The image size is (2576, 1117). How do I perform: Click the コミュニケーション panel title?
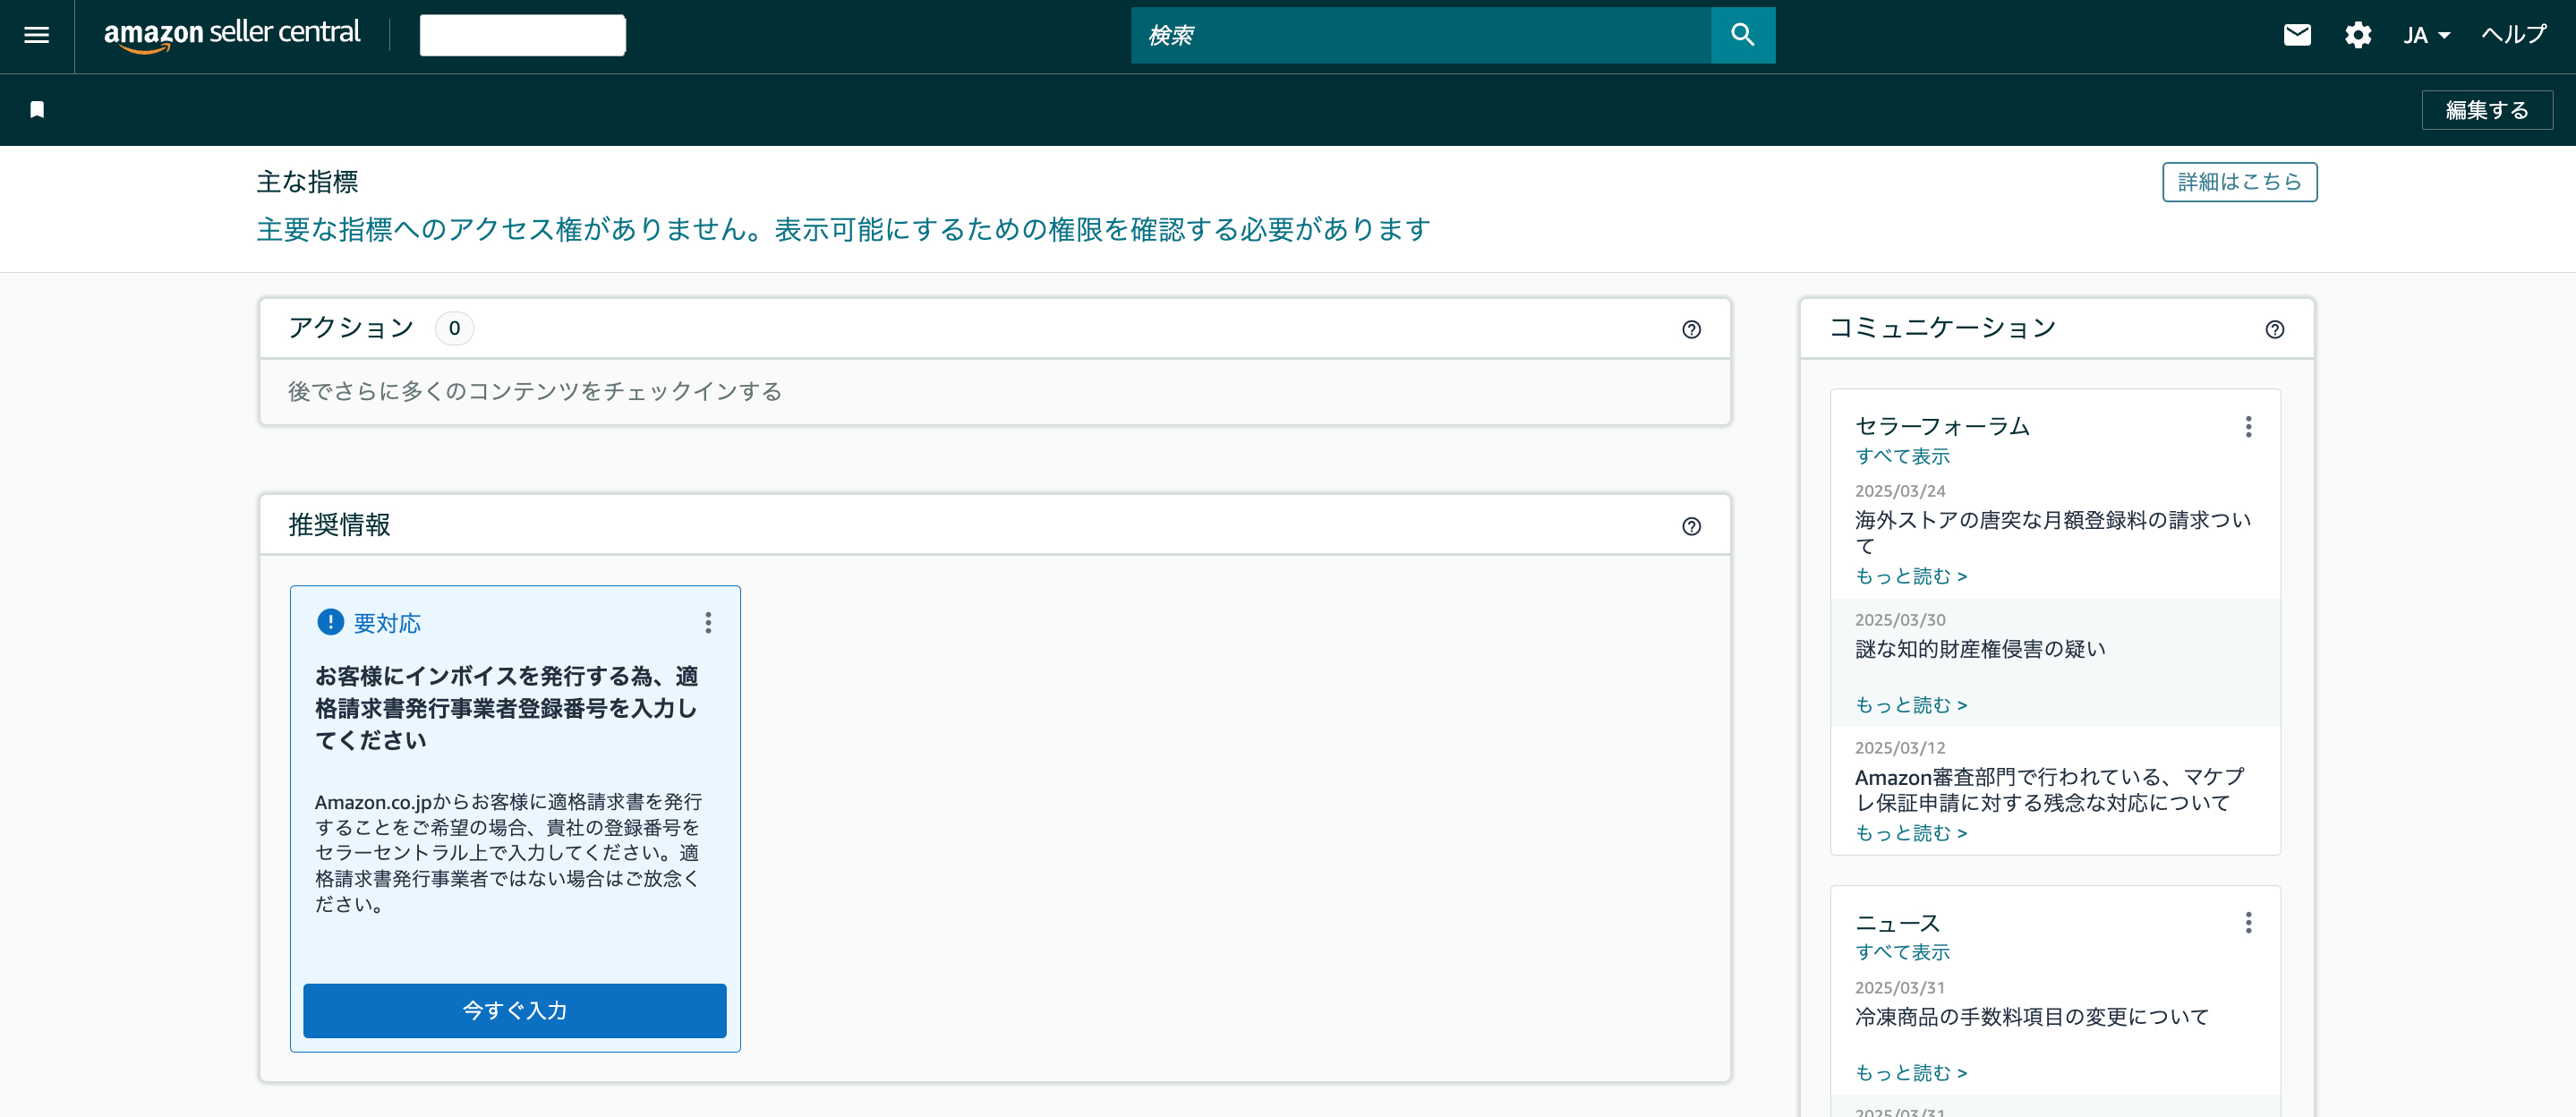[x=1942, y=328]
